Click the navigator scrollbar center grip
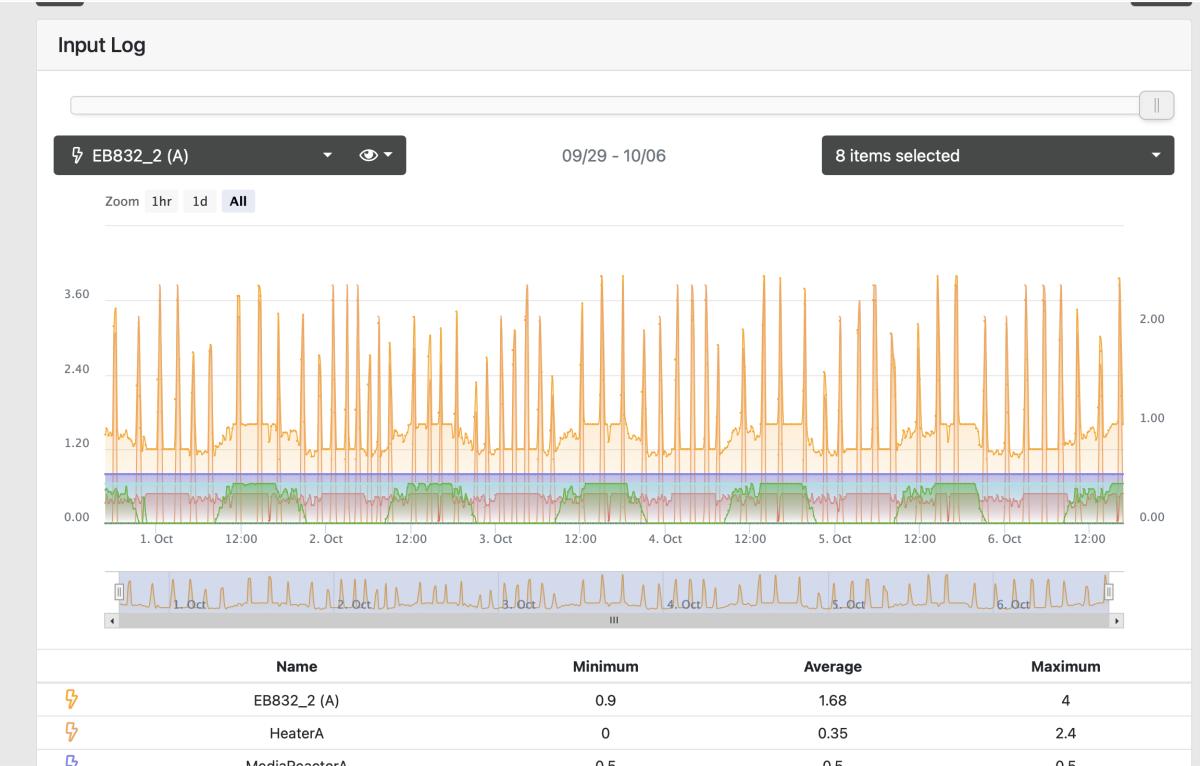 (x=614, y=621)
